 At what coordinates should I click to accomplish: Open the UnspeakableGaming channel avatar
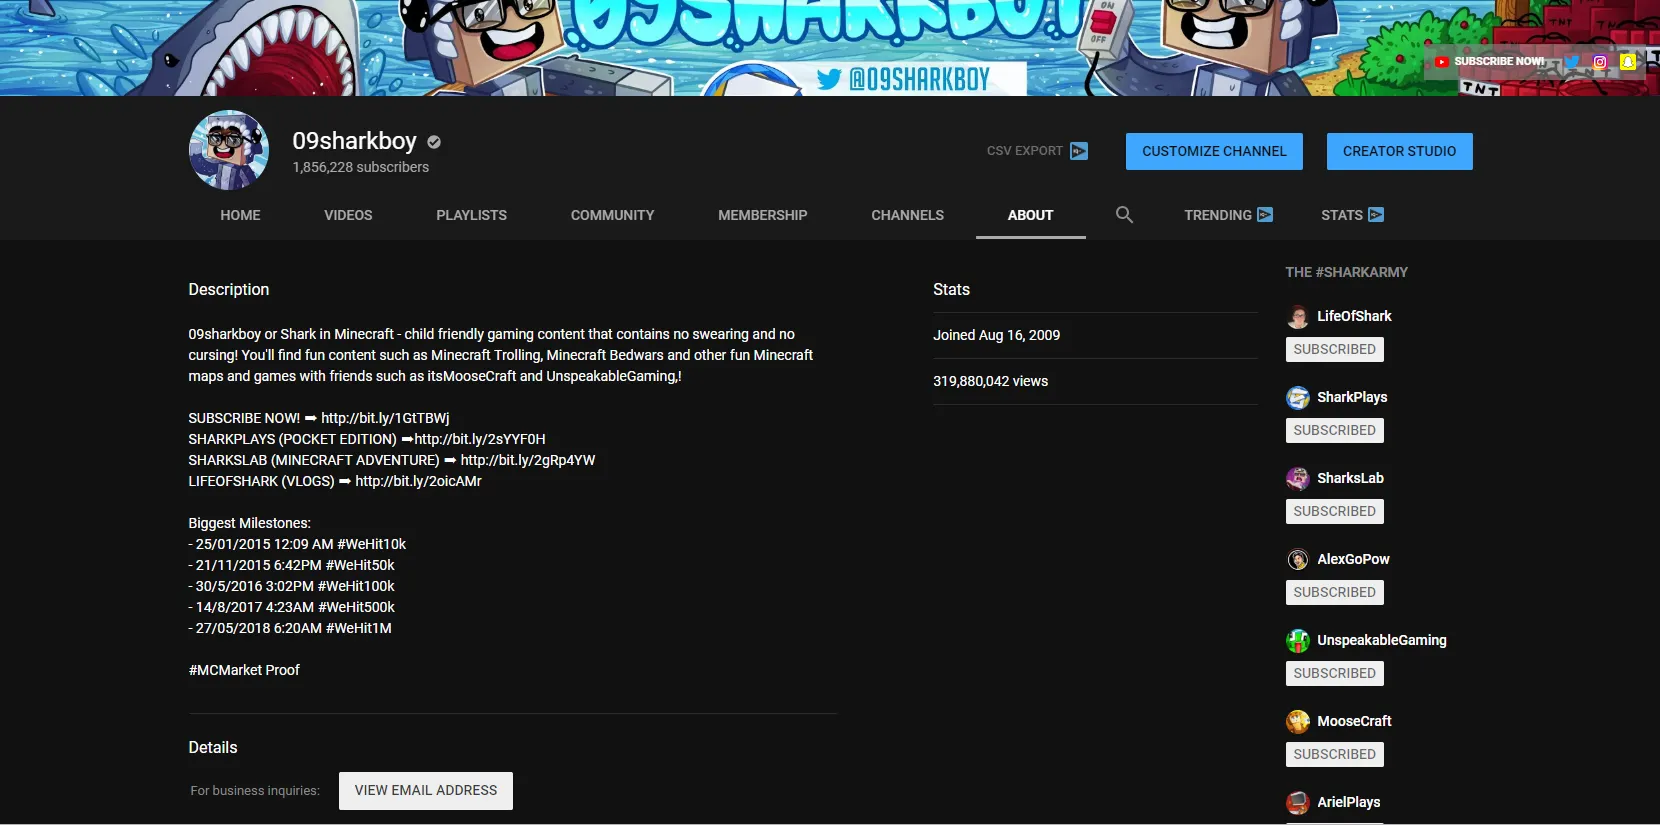(x=1298, y=641)
